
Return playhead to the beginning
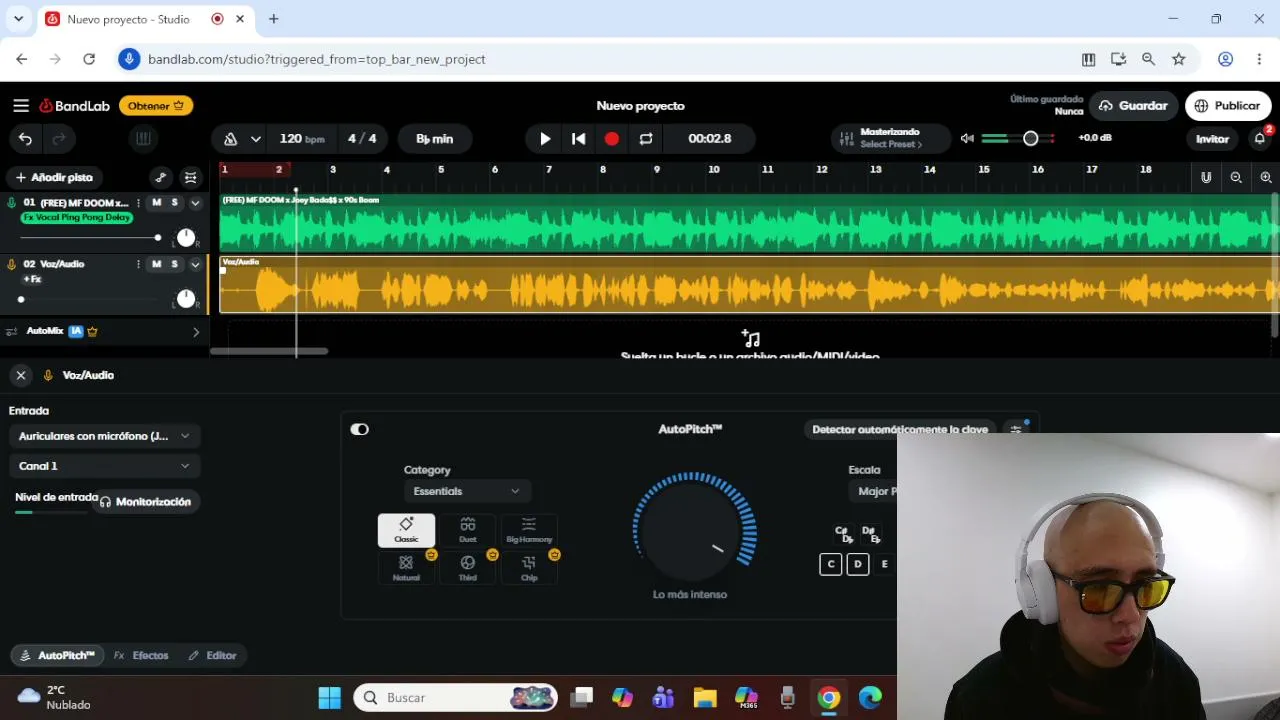pos(578,139)
